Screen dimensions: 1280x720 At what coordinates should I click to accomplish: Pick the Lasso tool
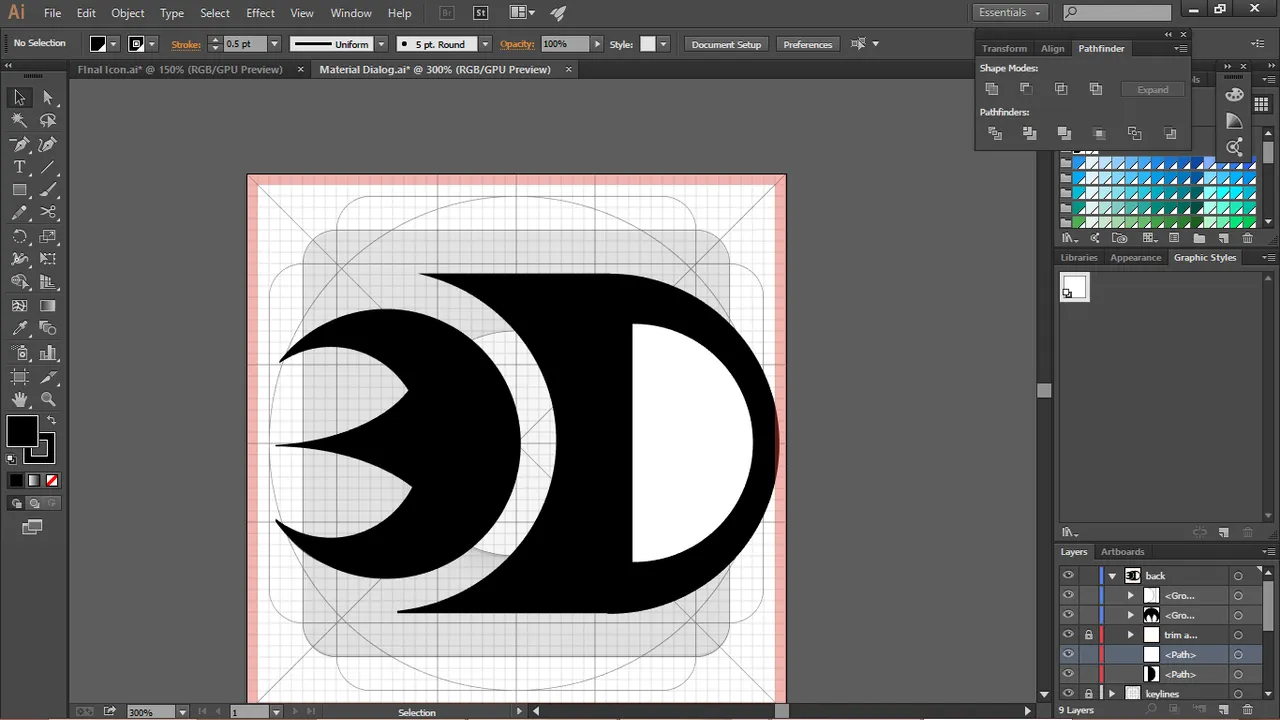[x=48, y=120]
